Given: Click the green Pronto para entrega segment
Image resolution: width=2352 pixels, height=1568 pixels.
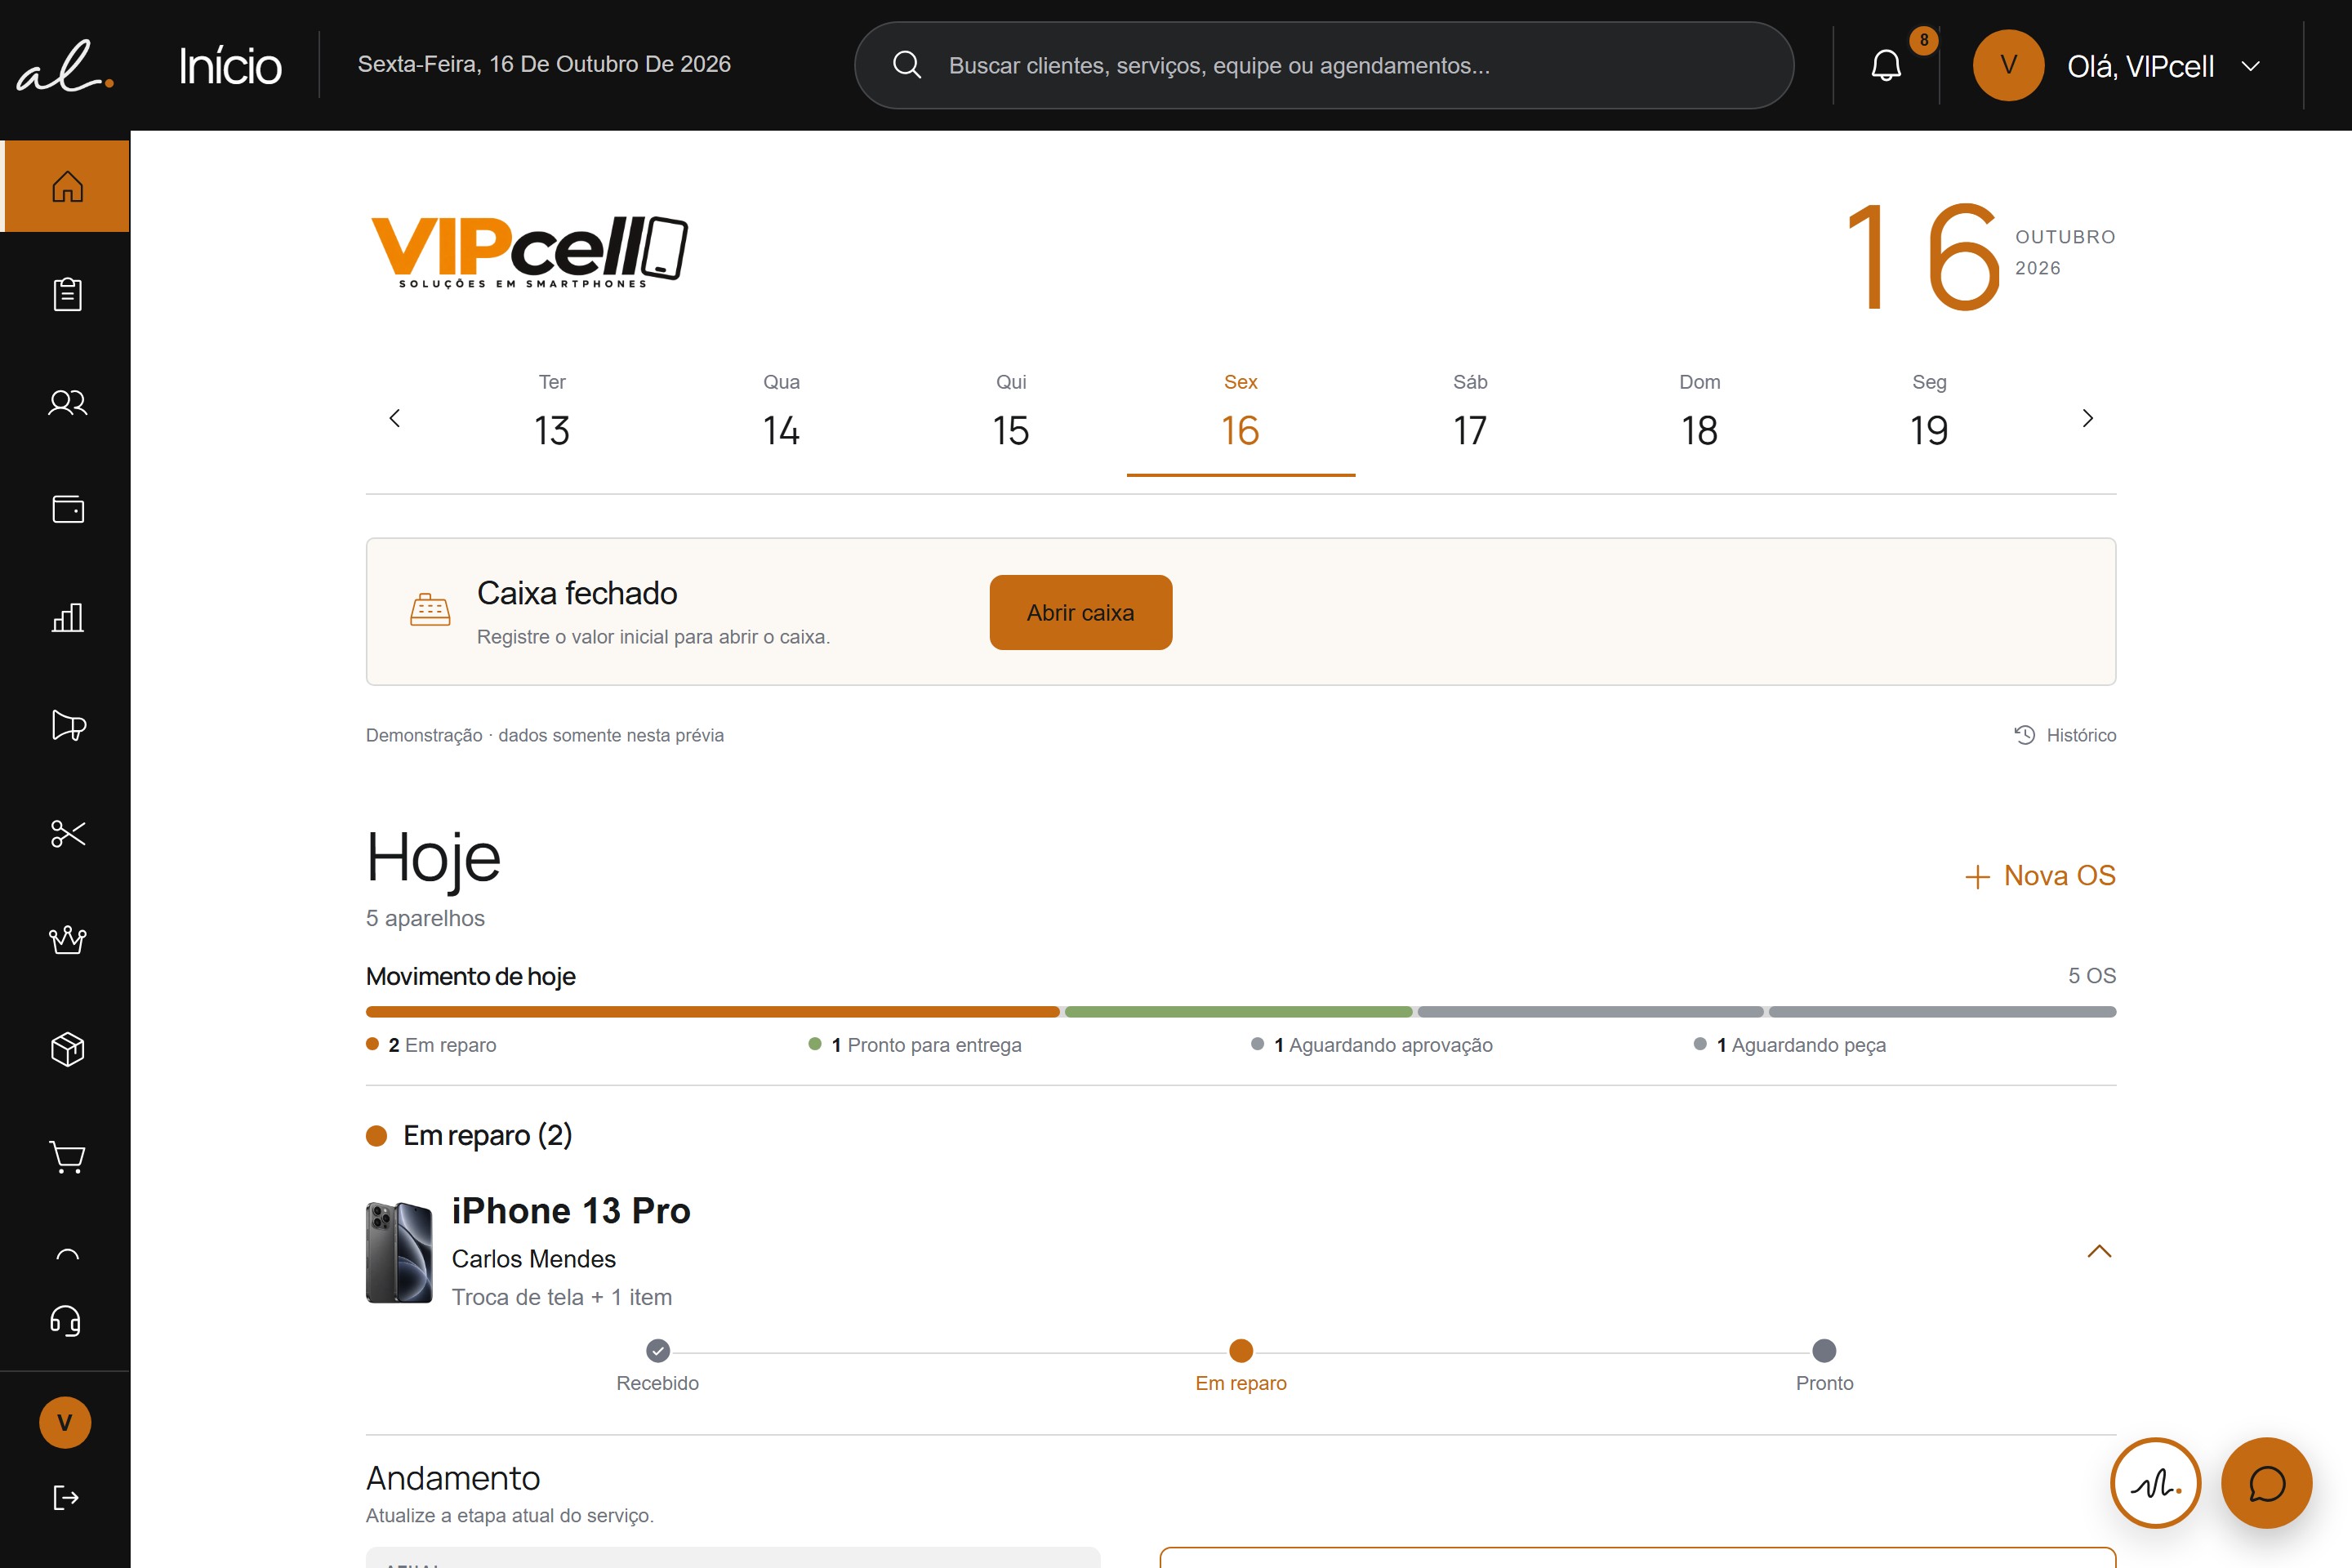Looking at the screenshot, I should click(1238, 1012).
